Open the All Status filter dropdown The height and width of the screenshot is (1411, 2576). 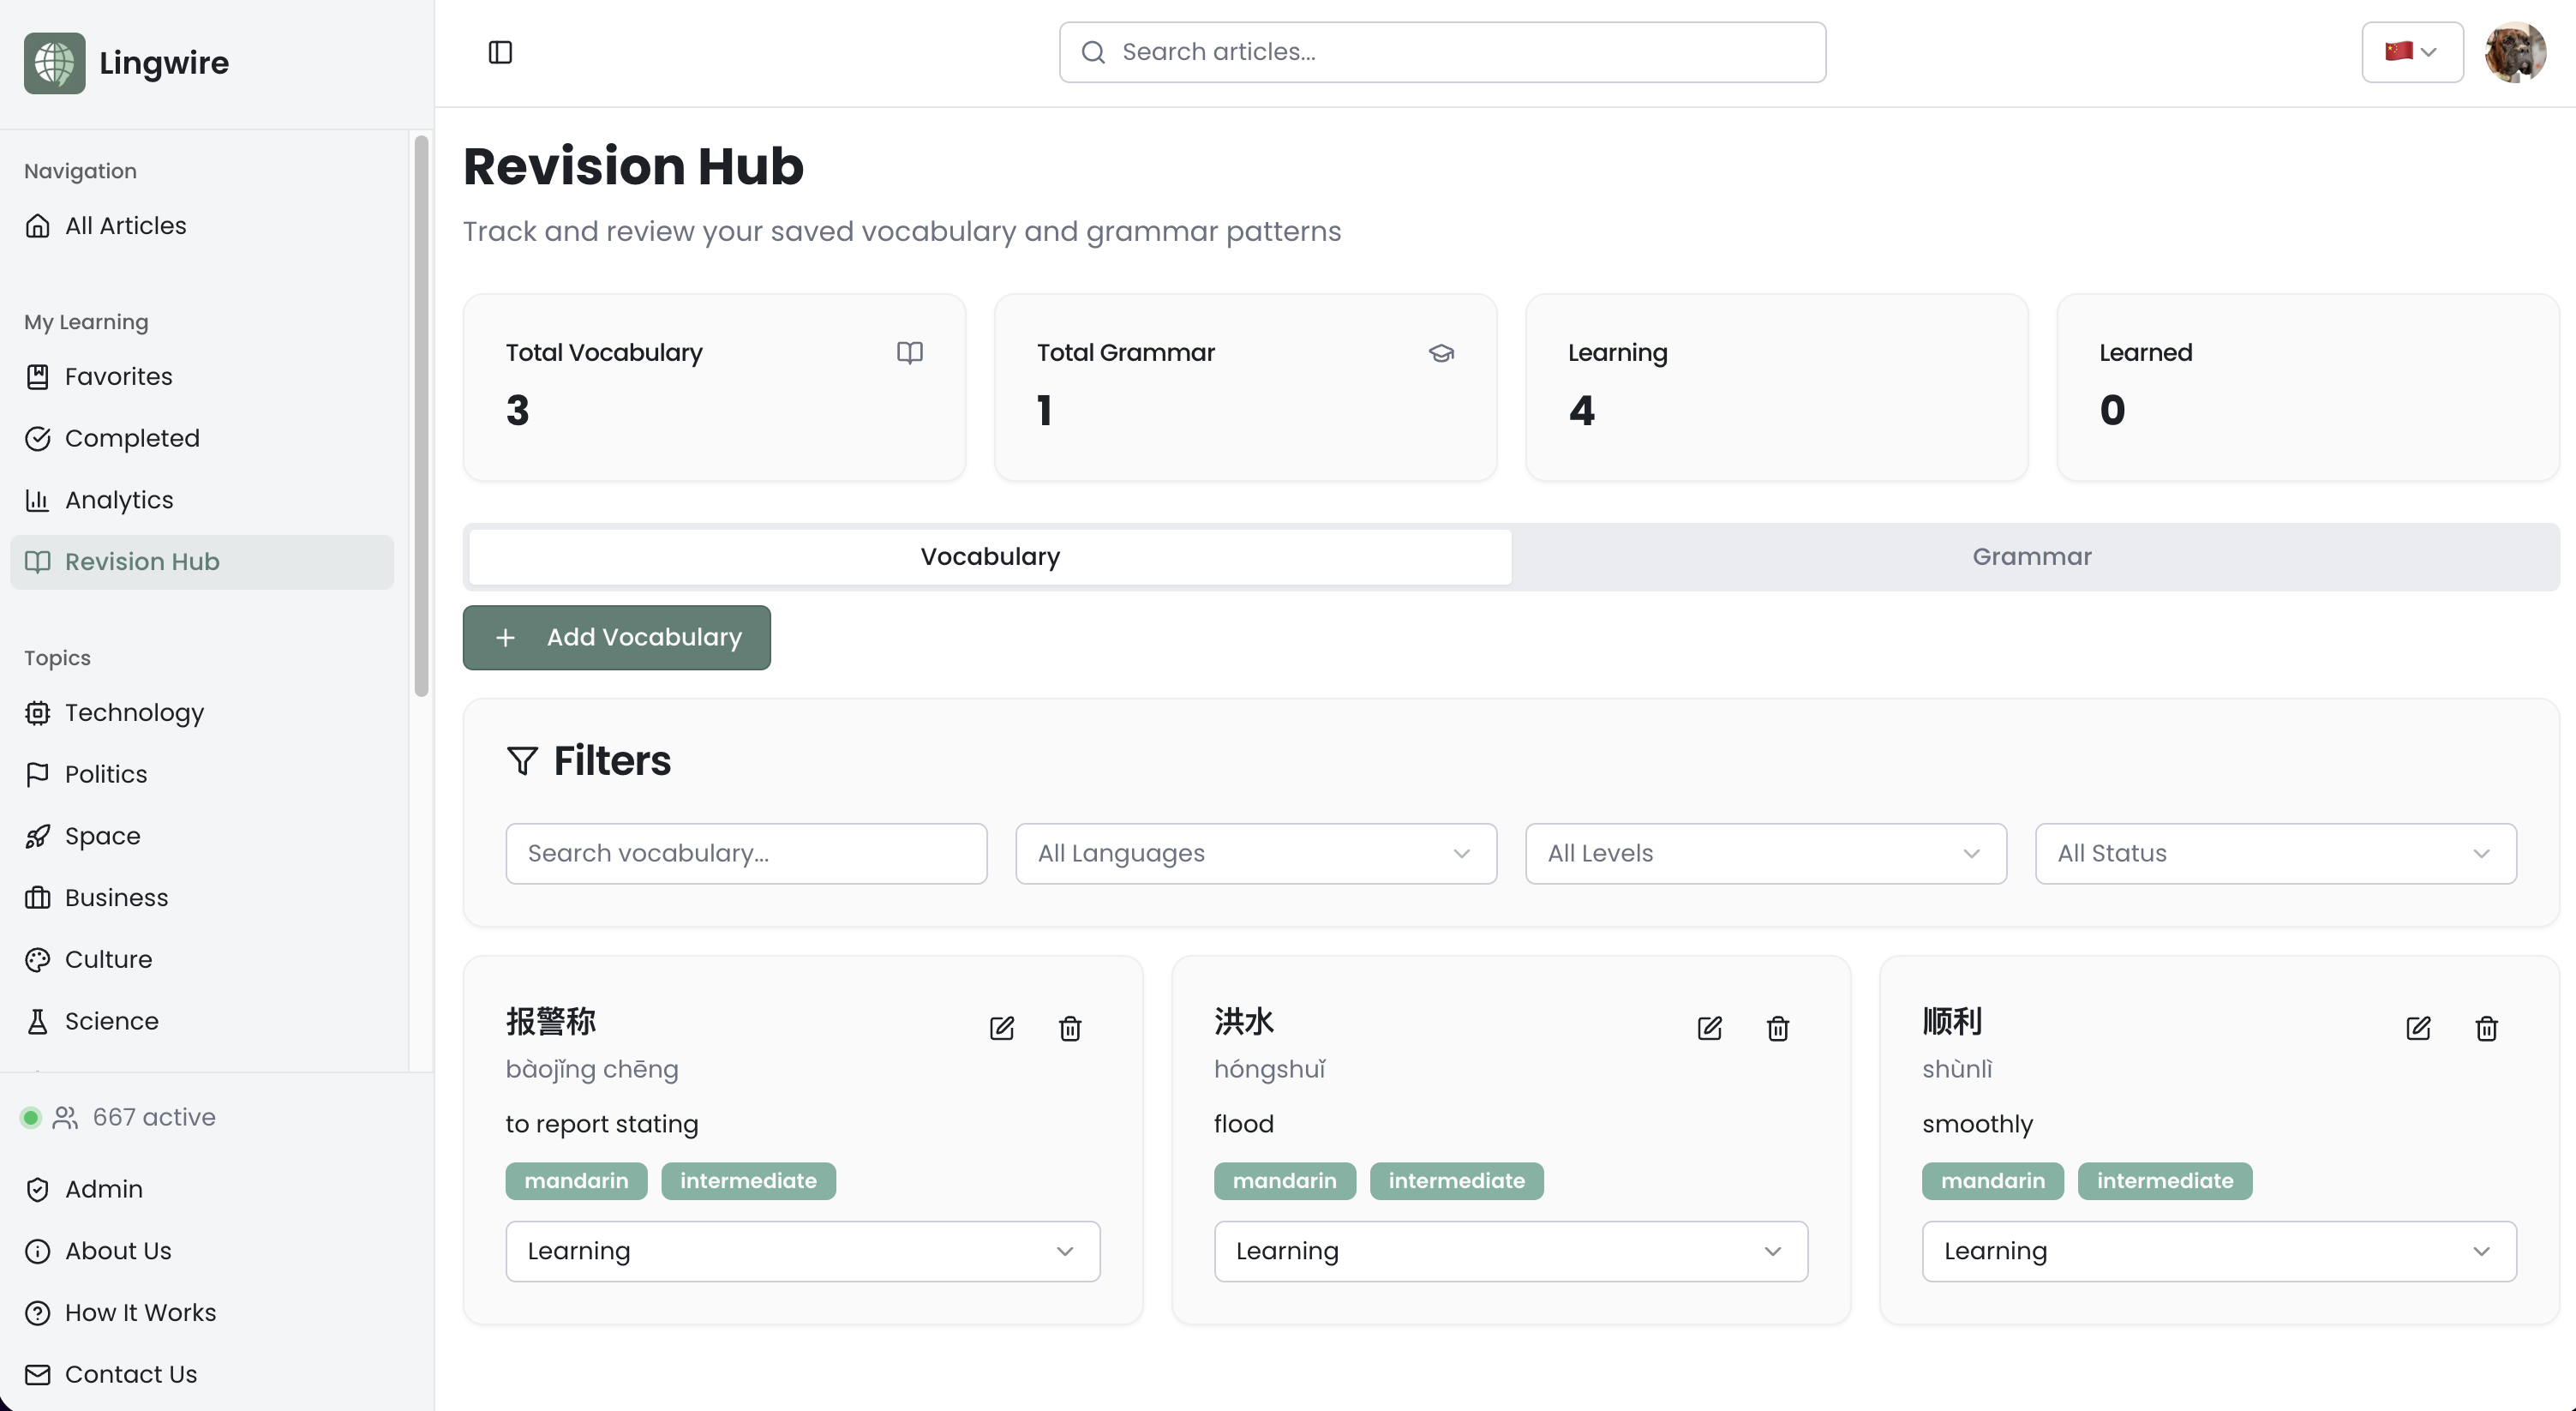click(2275, 853)
